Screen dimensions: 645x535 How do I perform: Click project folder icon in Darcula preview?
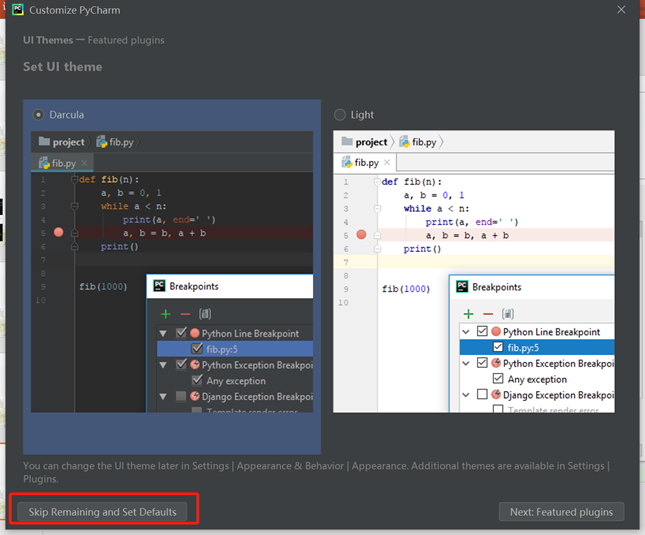click(x=44, y=141)
